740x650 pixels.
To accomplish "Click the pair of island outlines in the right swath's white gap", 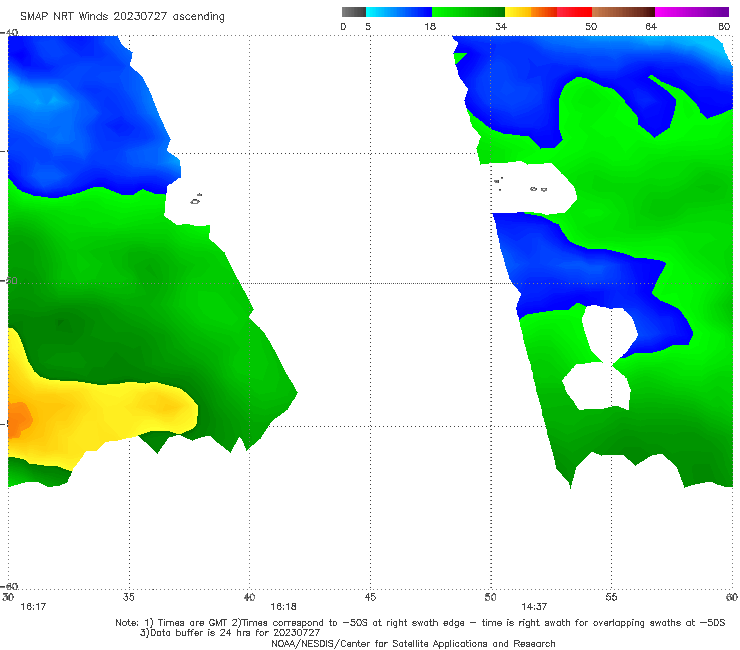I will point(538,189).
